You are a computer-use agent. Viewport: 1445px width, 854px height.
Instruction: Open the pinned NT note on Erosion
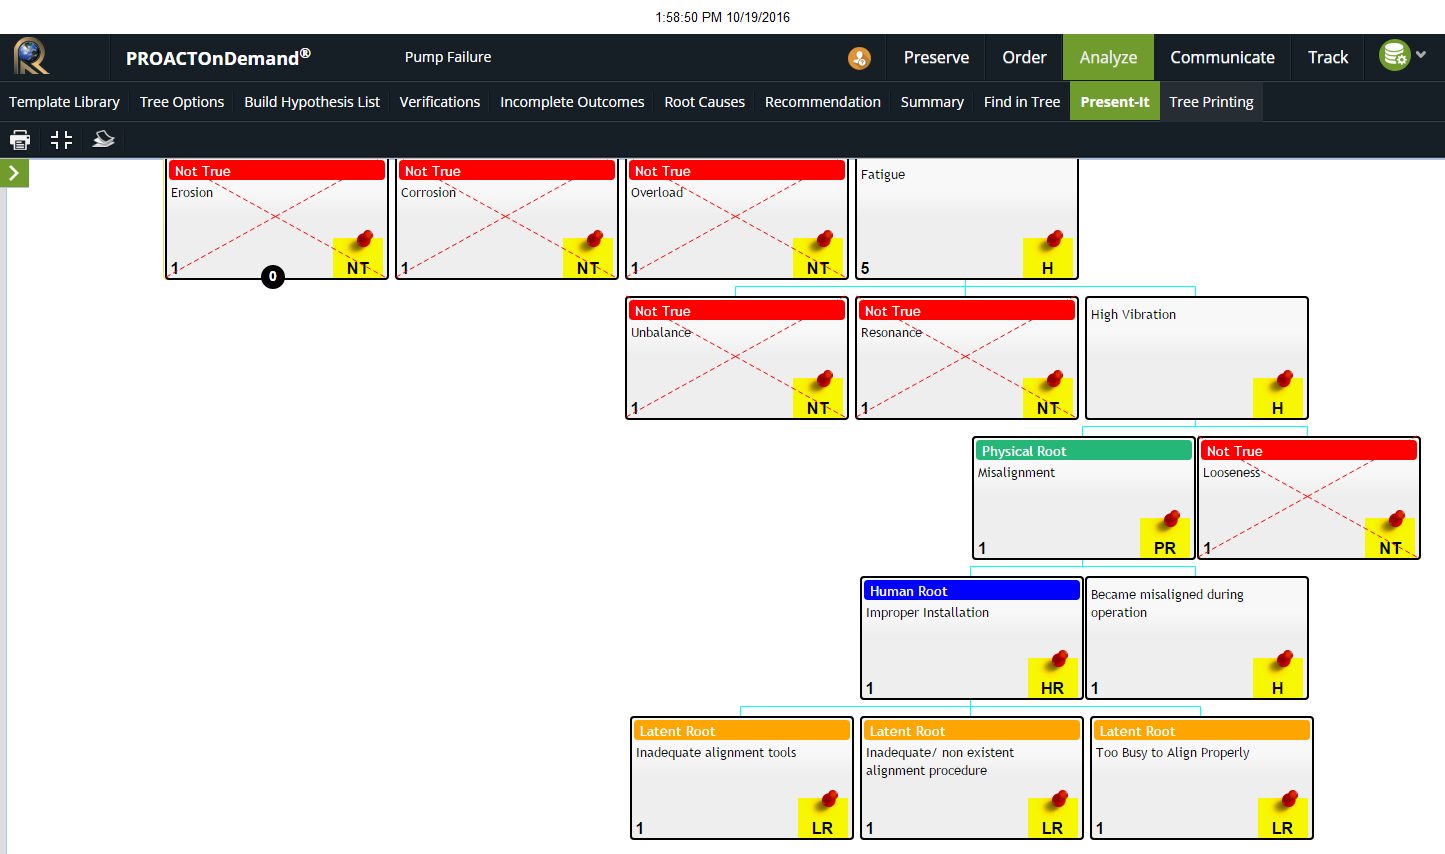[358, 257]
